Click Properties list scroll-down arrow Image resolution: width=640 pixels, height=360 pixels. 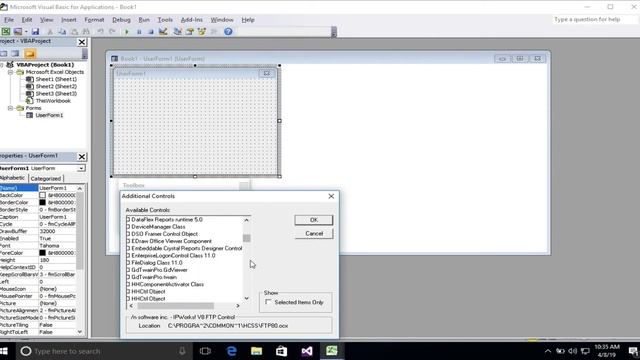pyautogui.click(x=80, y=332)
